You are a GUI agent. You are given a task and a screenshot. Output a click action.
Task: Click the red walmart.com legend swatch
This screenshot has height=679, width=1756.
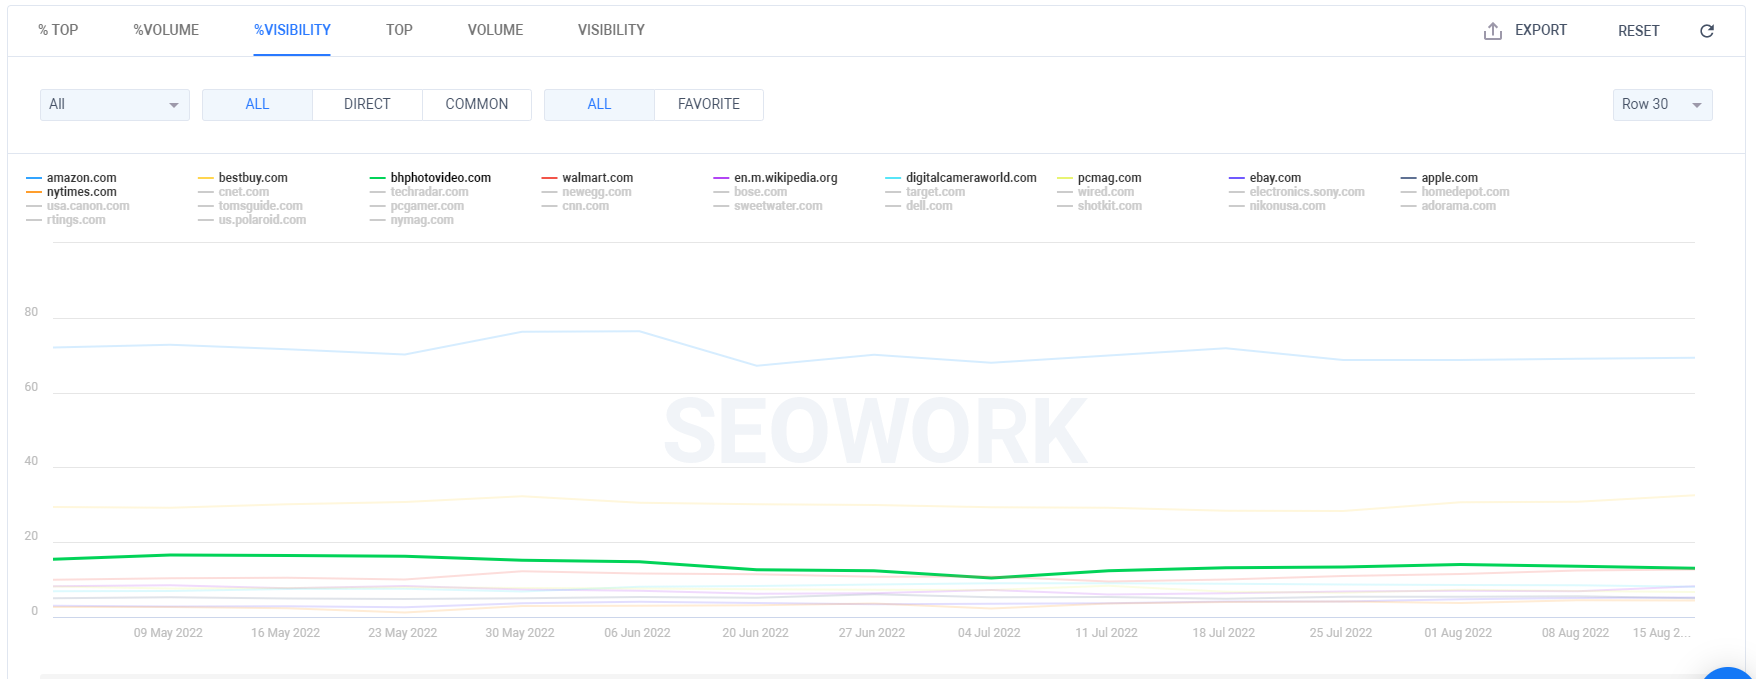click(549, 178)
